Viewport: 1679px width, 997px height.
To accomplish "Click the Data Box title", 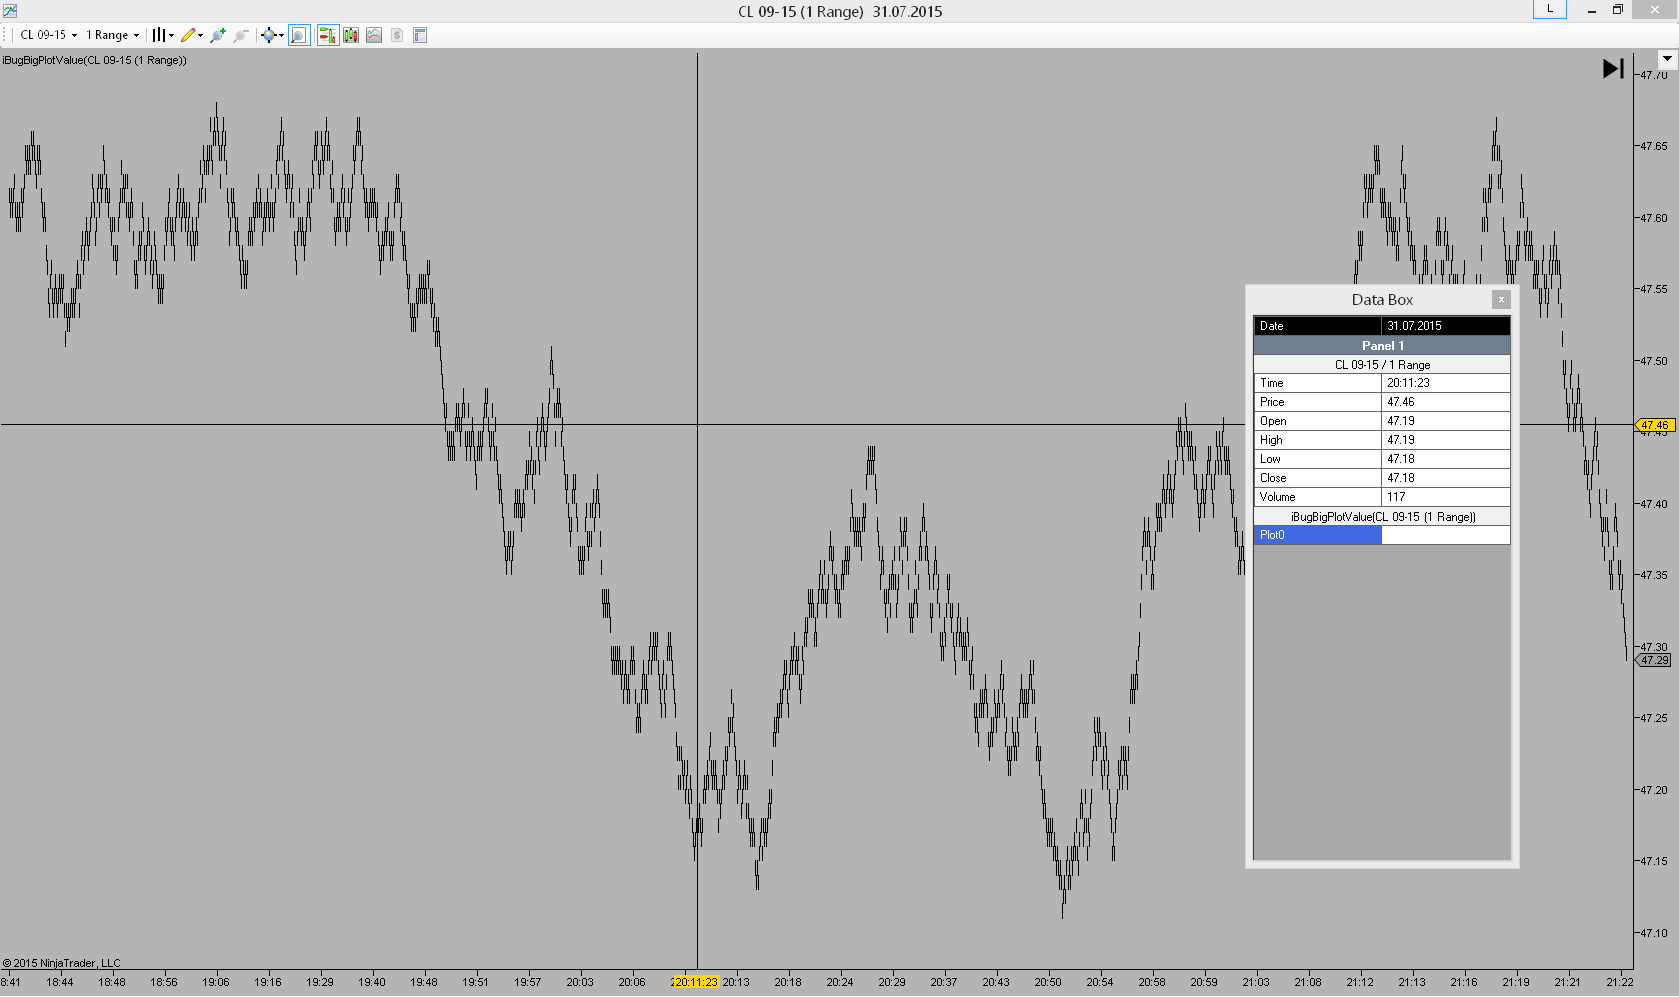I will [x=1382, y=300].
